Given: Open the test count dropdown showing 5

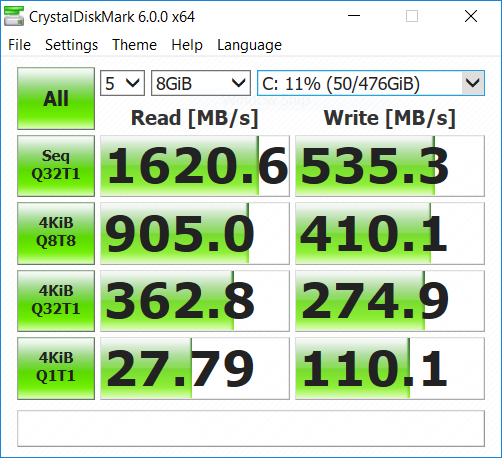Looking at the screenshot, I should (x=122, y=83).
